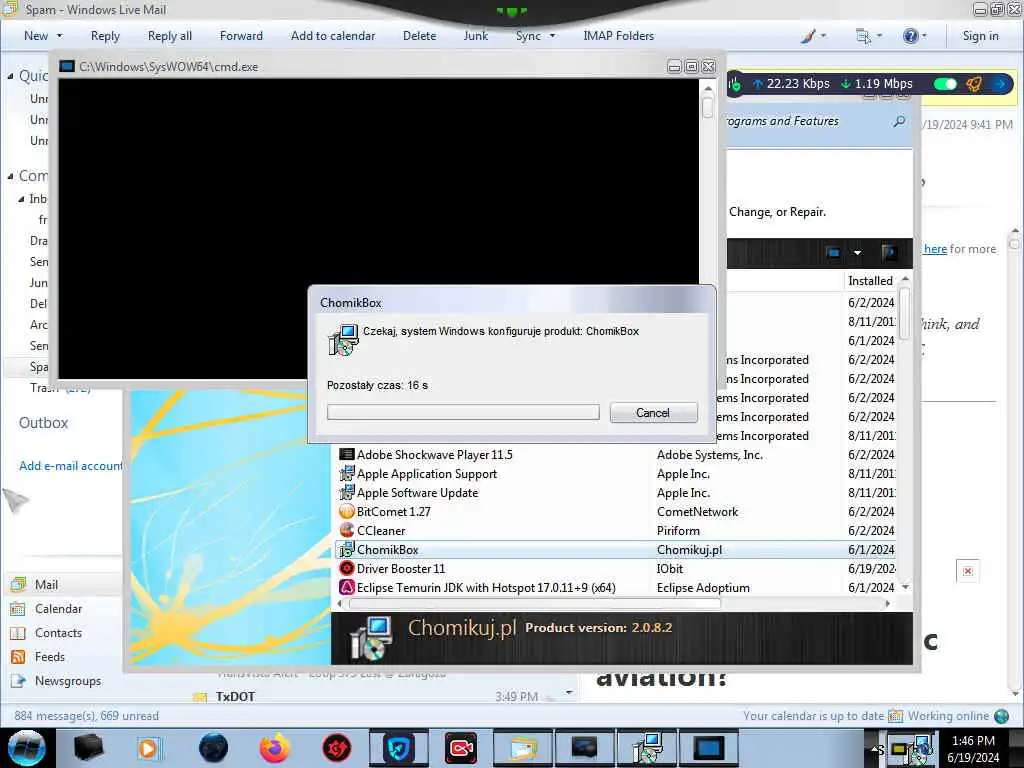This screenshot has width=1024, height=768.
Task: Open the view options dropdown arrow in Programs window
Action: [857, 253]
